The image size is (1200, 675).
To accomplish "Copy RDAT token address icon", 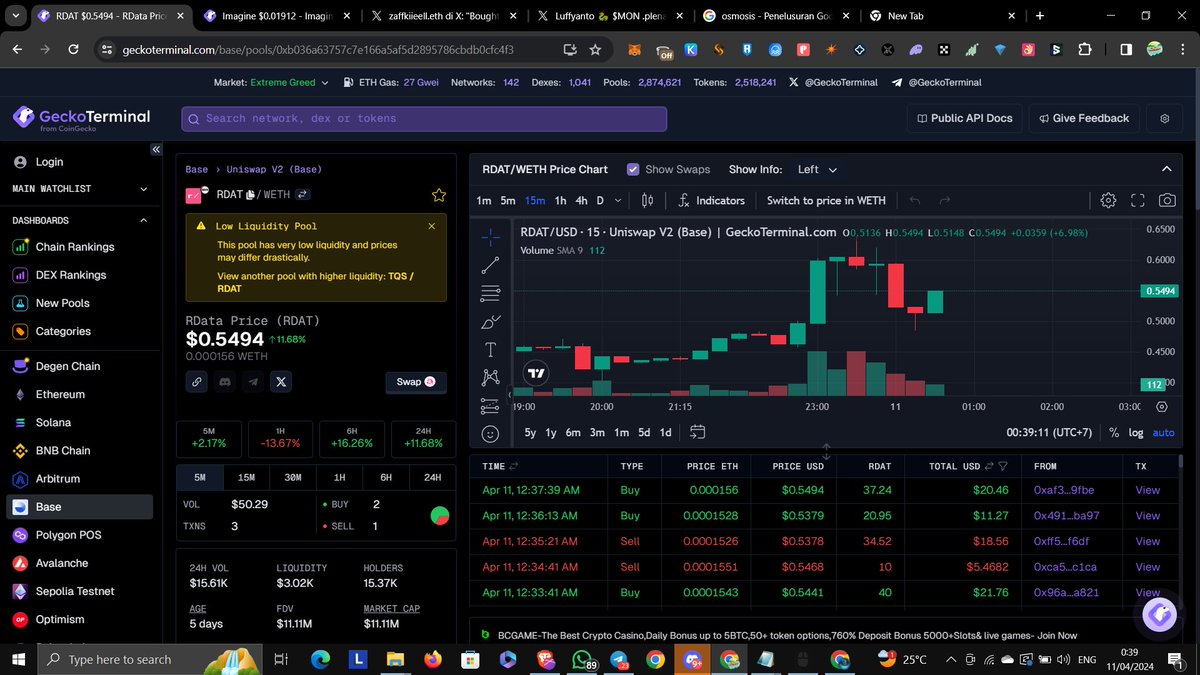I will click(252, 195).
